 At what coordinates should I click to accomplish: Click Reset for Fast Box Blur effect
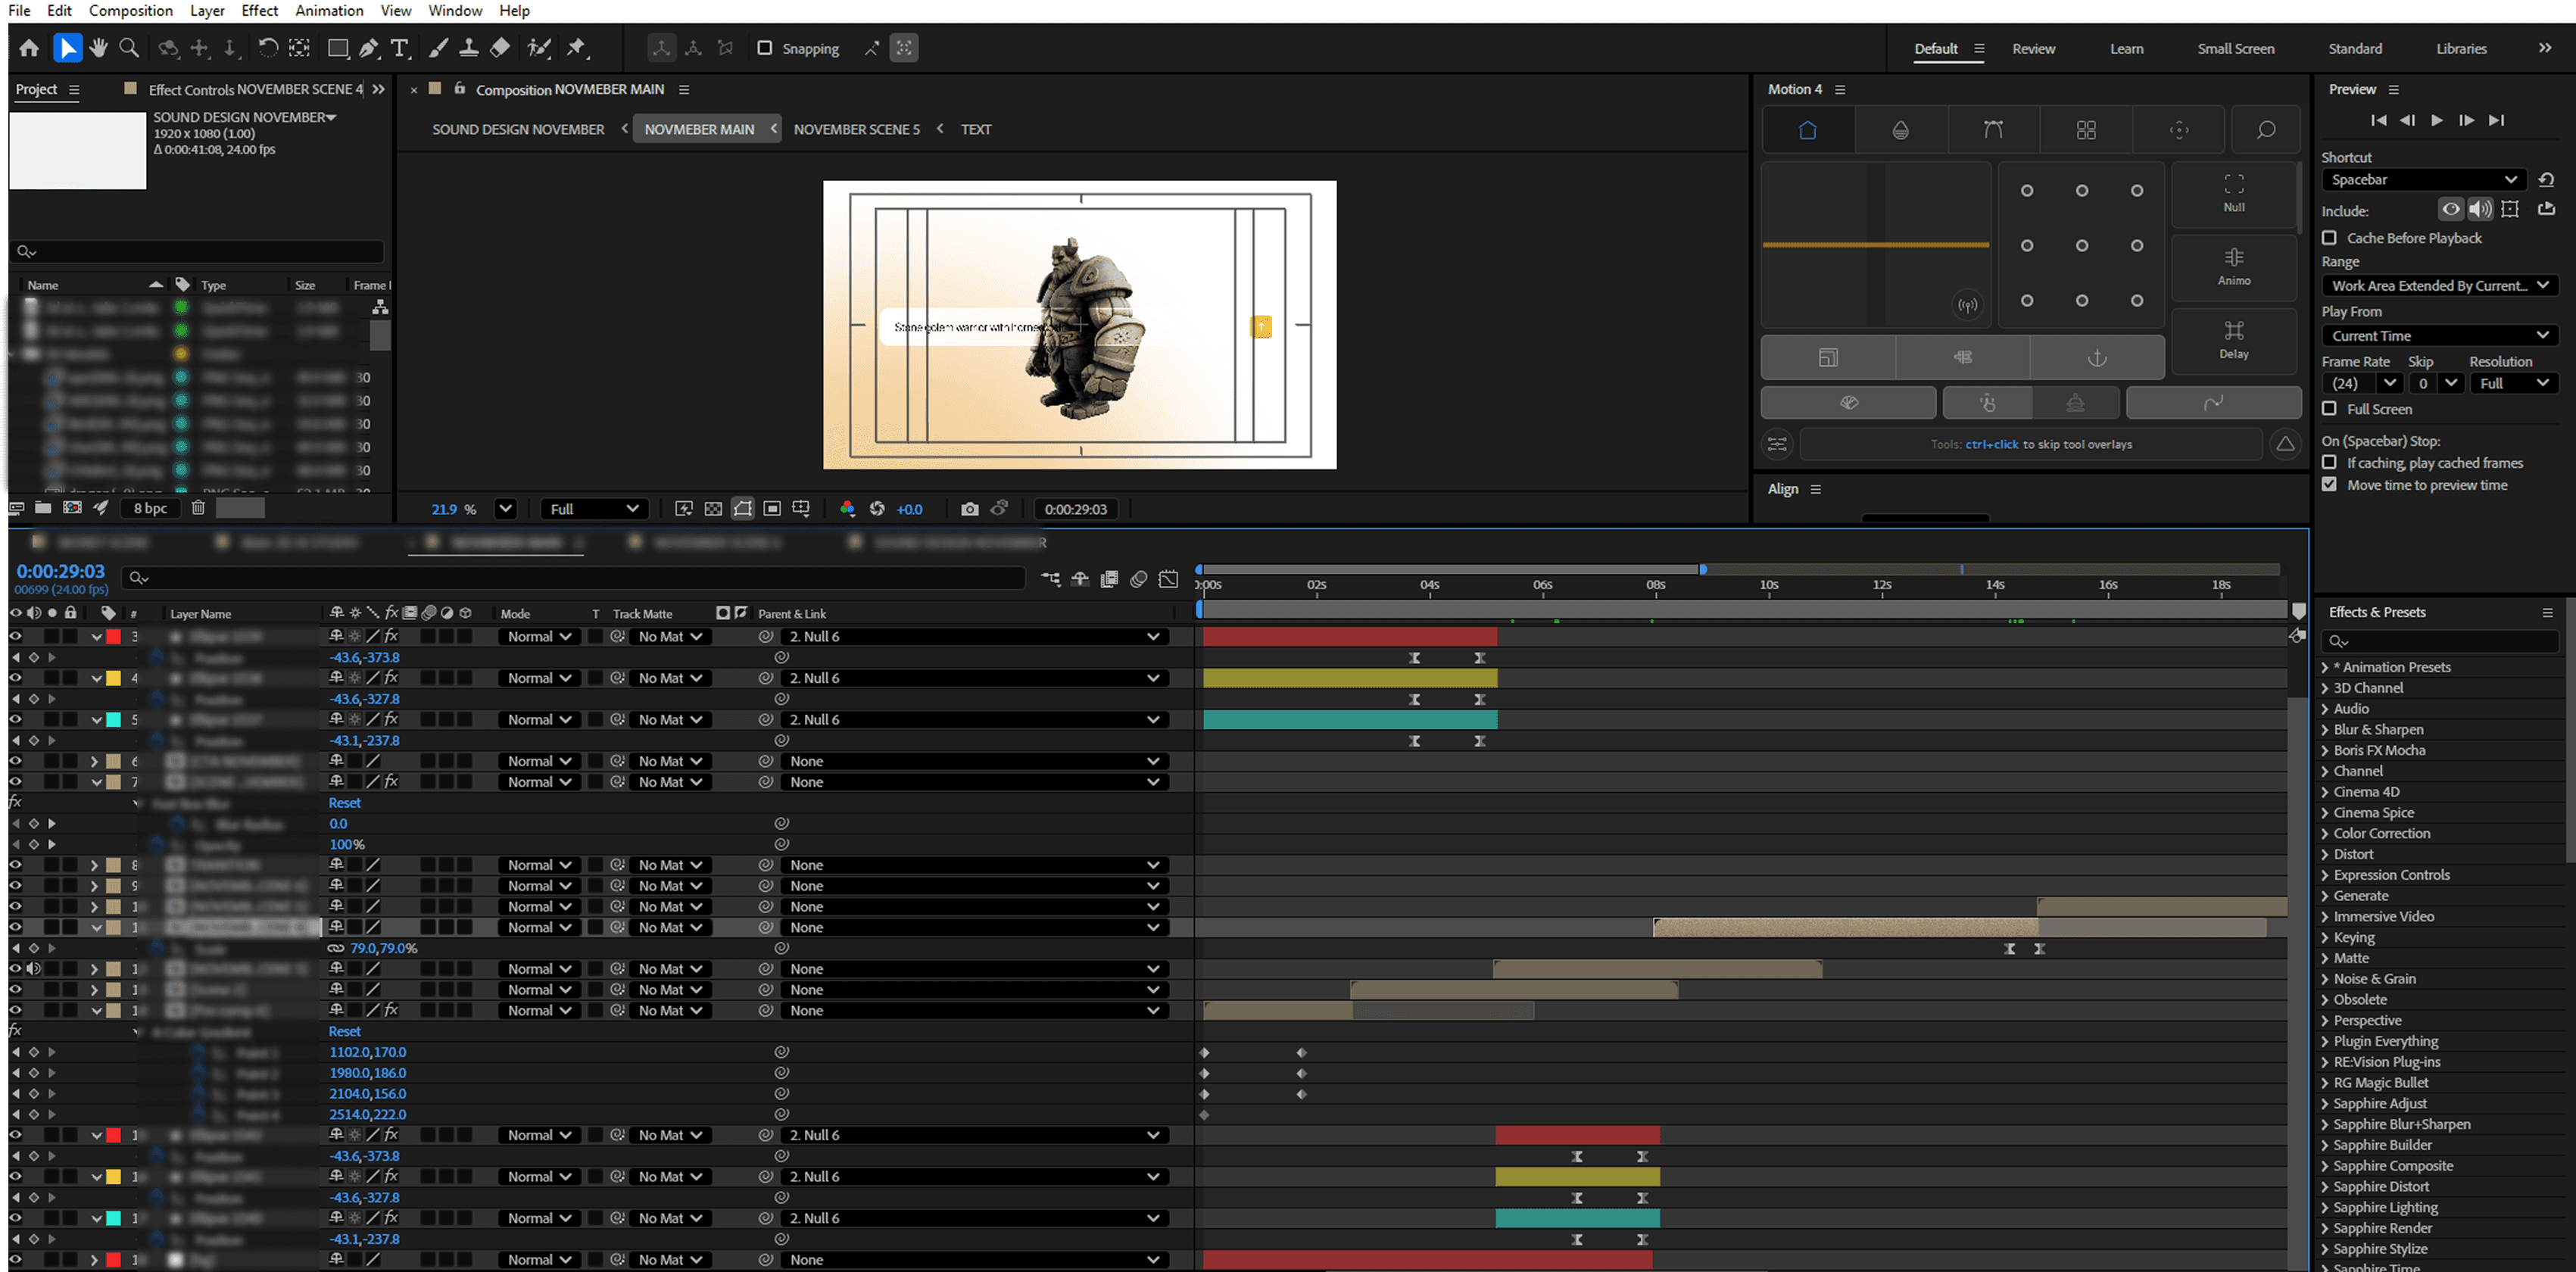344,803
